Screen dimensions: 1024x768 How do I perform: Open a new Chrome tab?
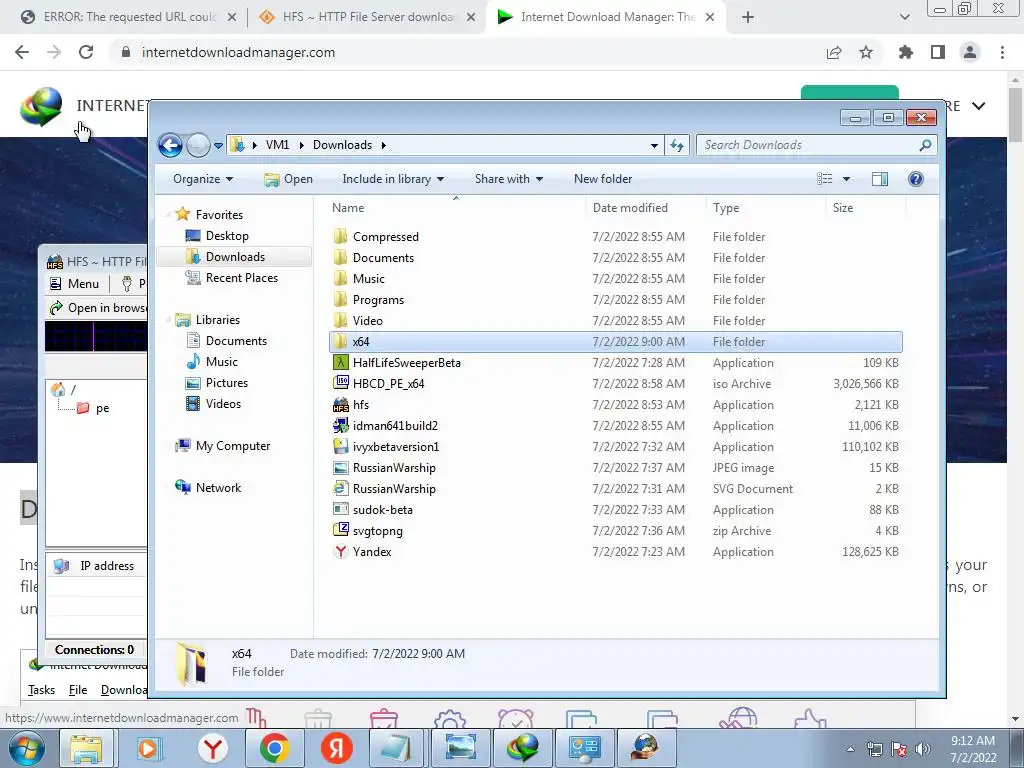748,17
